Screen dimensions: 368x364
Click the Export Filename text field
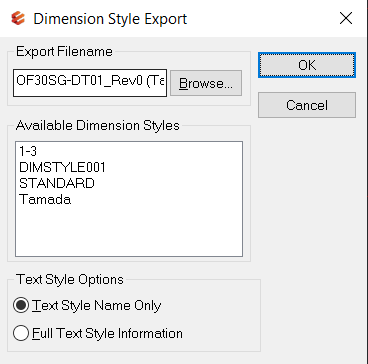coord(90,83)
